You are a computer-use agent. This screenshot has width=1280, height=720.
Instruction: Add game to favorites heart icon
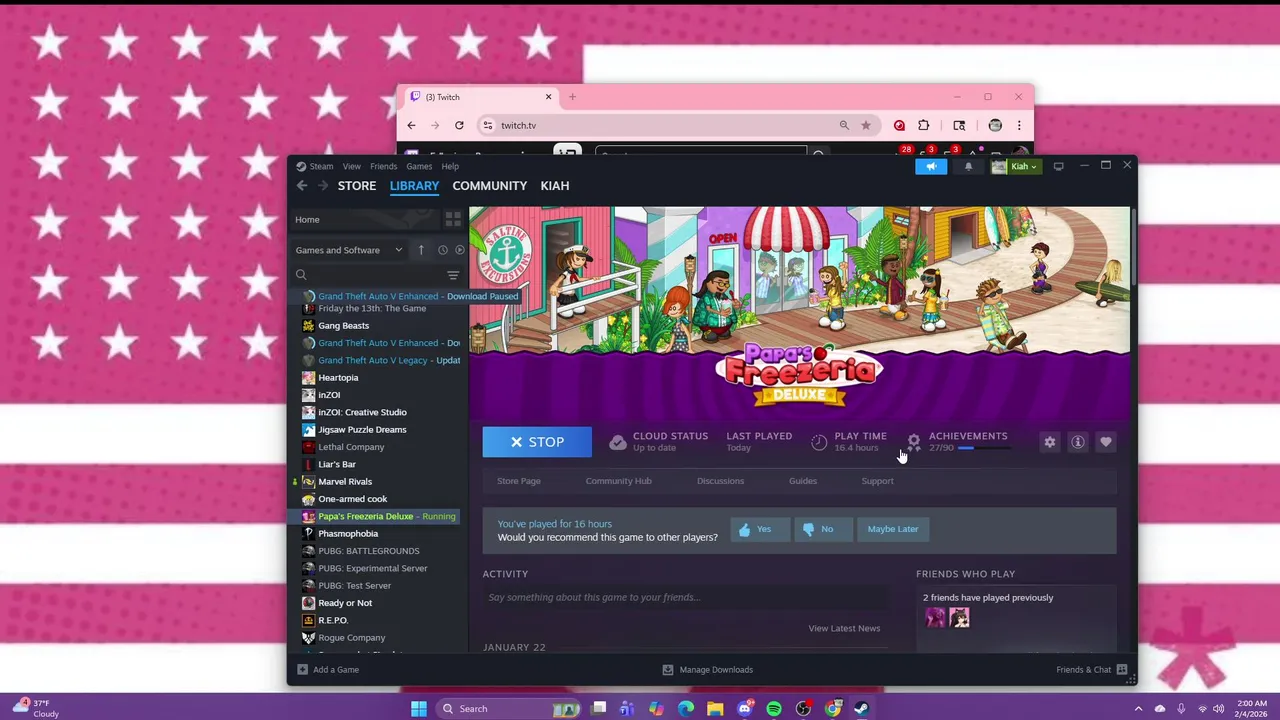tap(1106, 442)
